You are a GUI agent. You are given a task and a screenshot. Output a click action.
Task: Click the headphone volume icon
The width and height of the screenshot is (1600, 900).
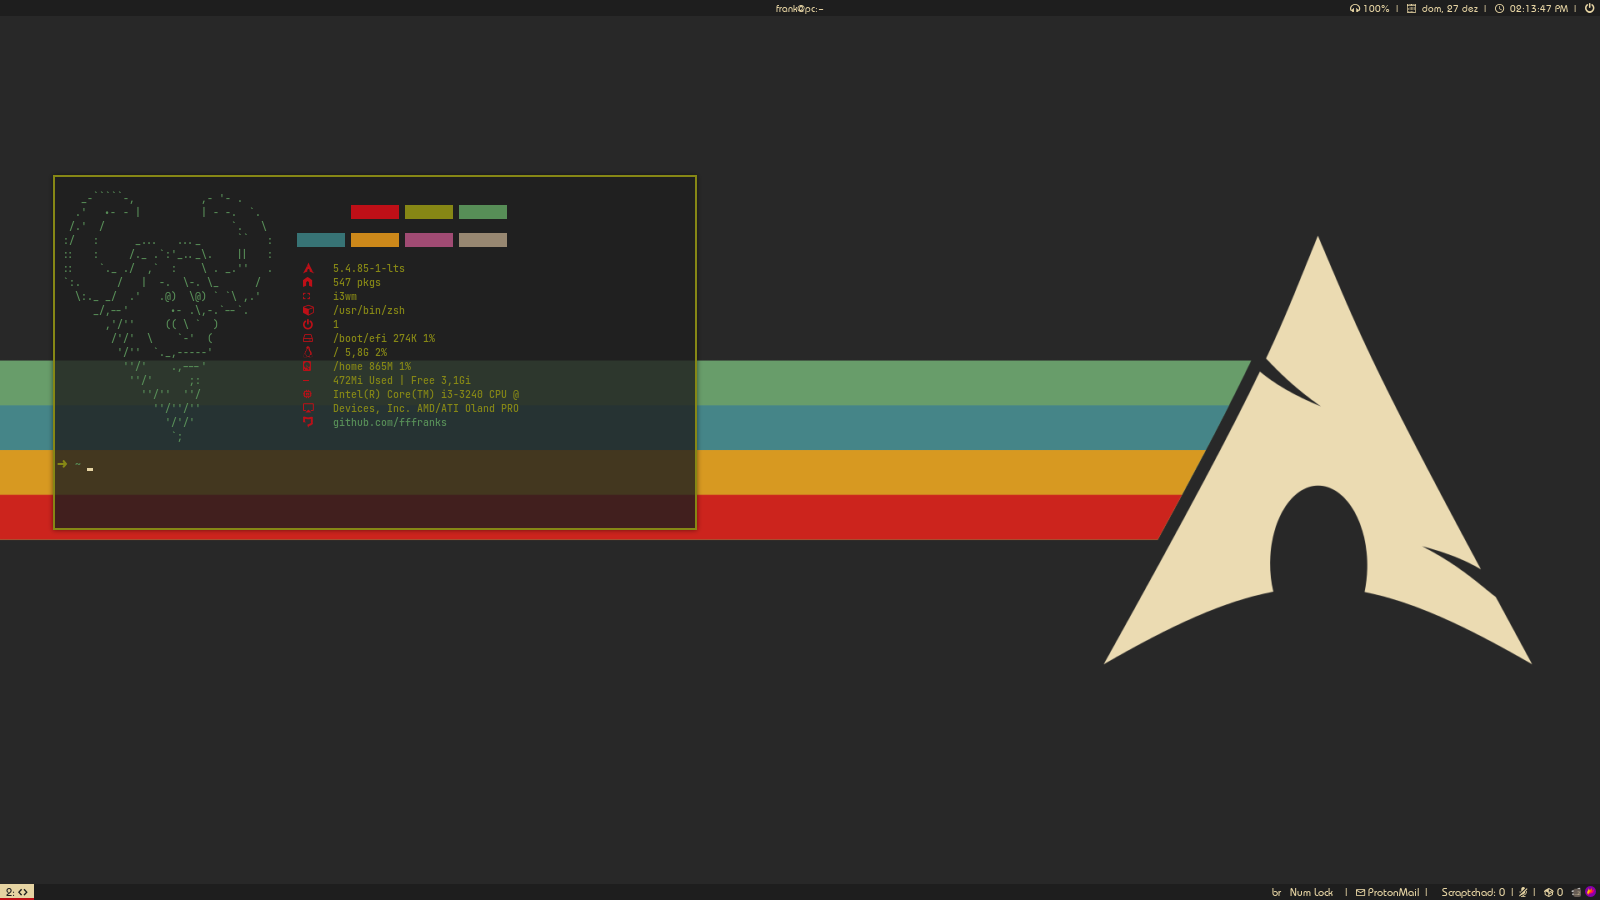(x=1355, y=8)
